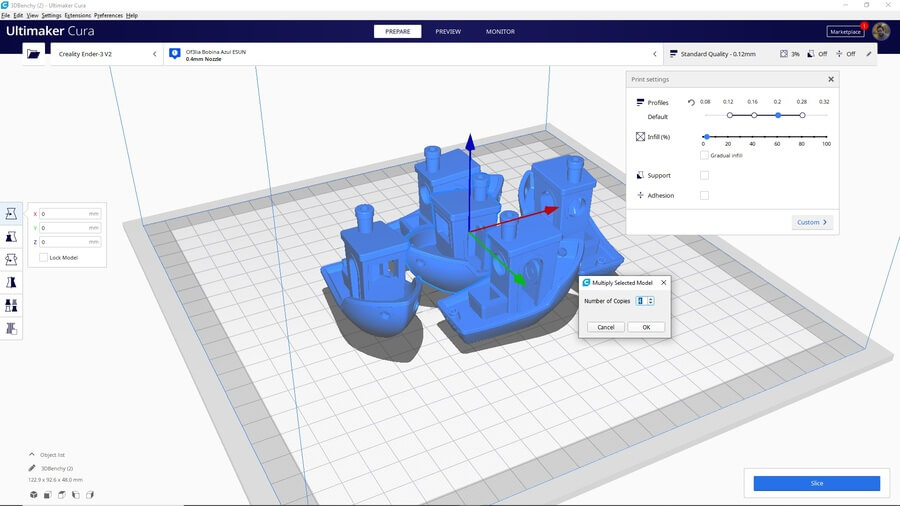Click the Y position input field

tap(70, 228)
